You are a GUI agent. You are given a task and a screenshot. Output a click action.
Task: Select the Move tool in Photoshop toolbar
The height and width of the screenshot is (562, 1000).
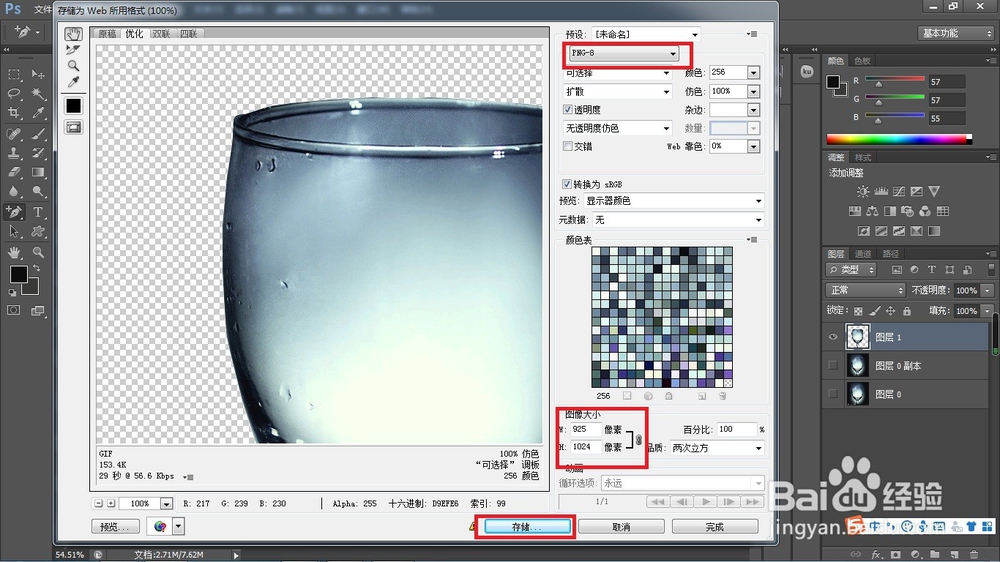tap(38, 75)
